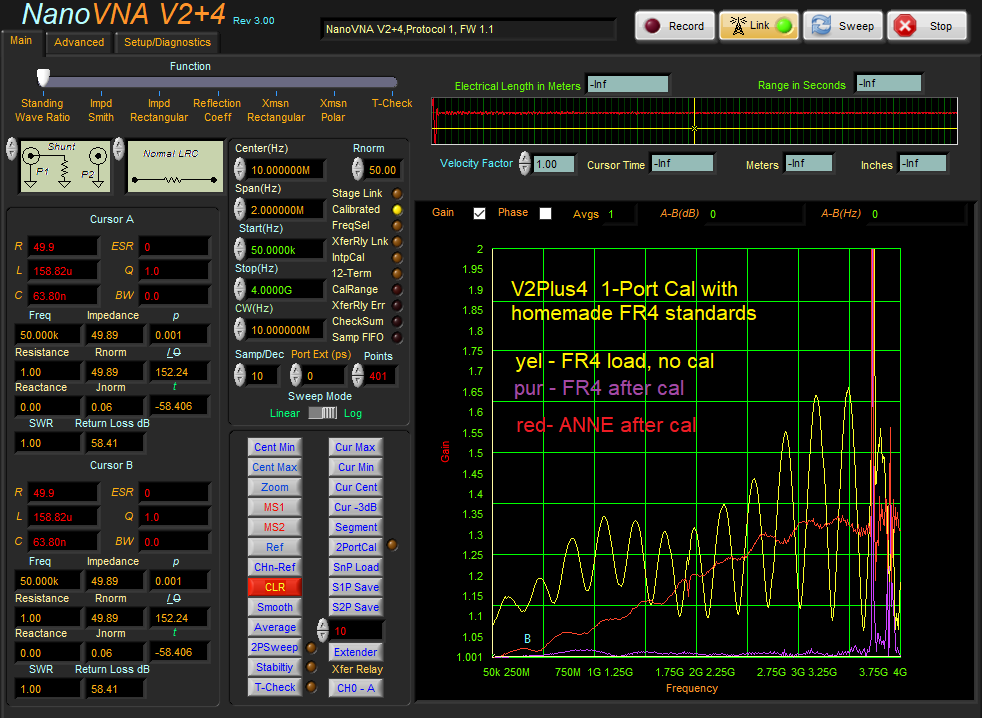Click the Smooth button
This screenshot has height=721, width=982.
(x=274, y=608)
